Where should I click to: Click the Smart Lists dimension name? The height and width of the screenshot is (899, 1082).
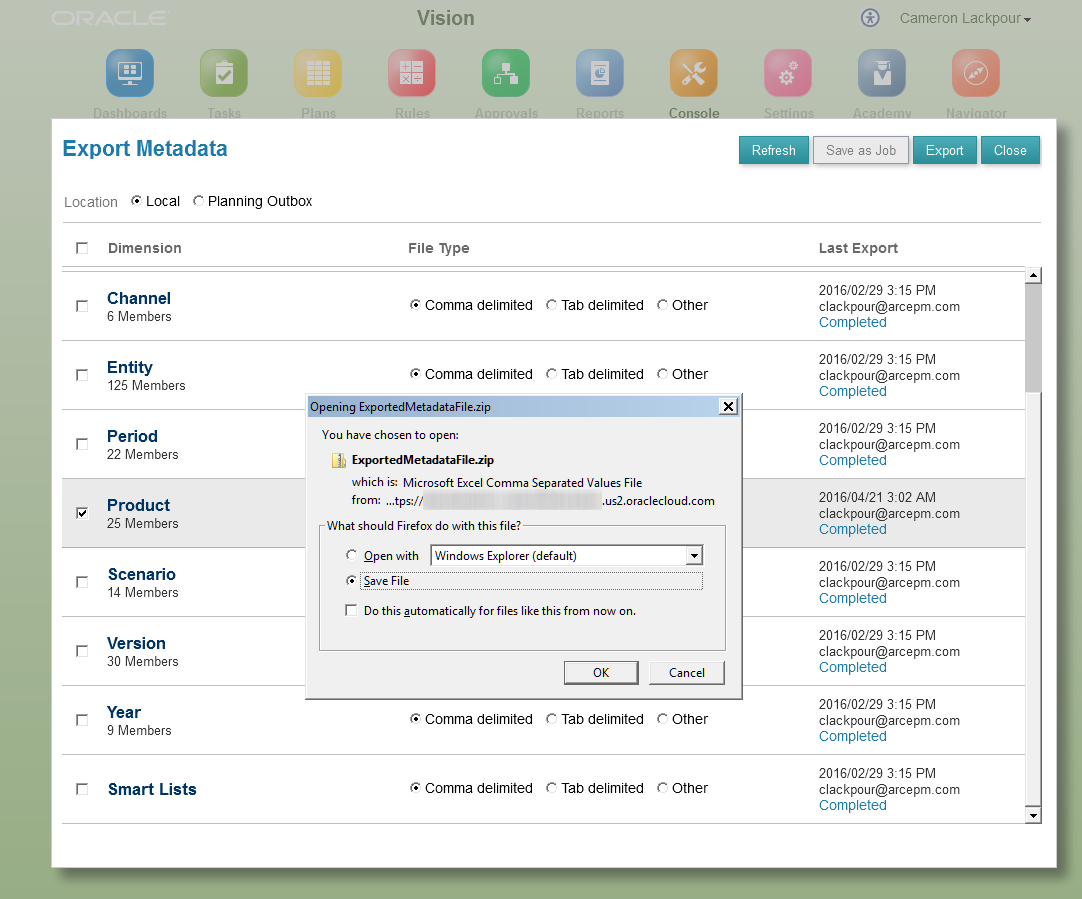(x=152, y=789)
